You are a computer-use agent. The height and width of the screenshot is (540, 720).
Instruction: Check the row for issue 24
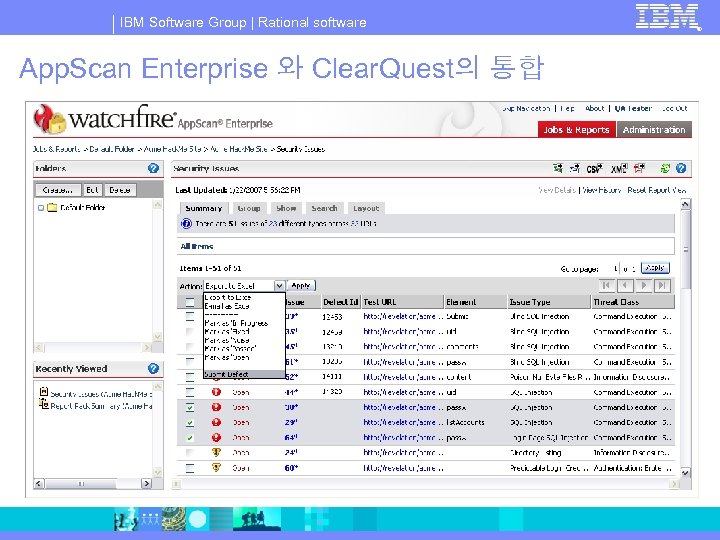(190, 453)
